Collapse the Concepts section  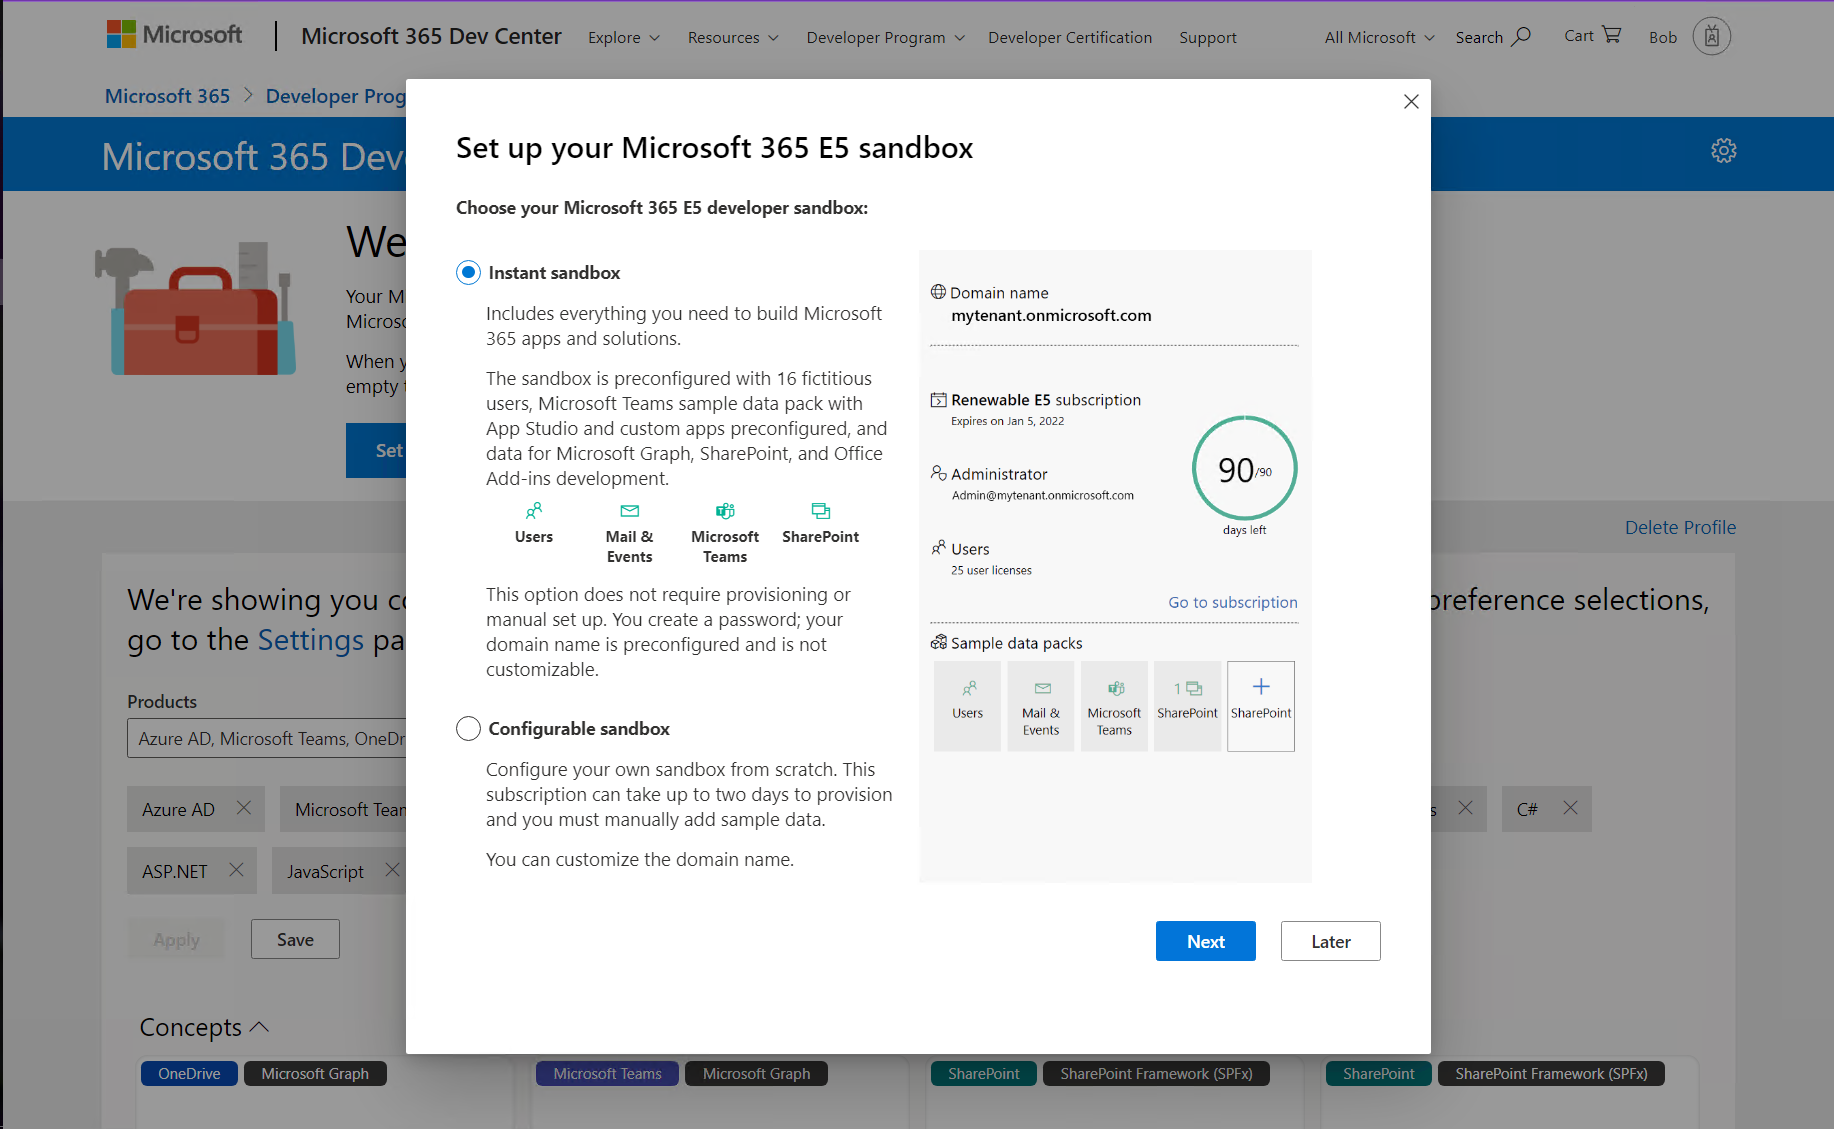[205, 1027]
